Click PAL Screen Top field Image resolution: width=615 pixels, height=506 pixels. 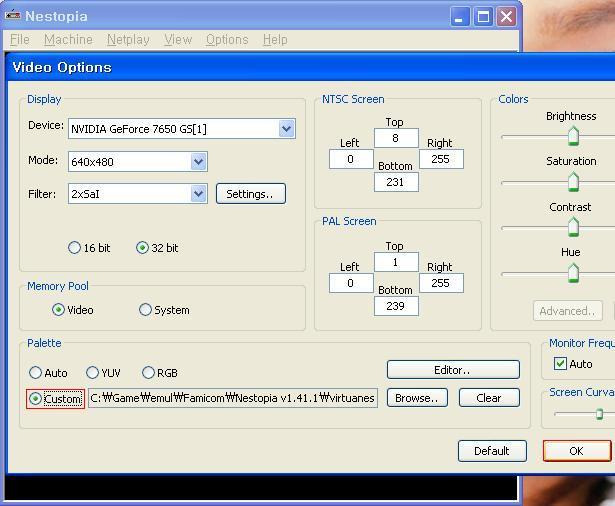tap(396, 262)
